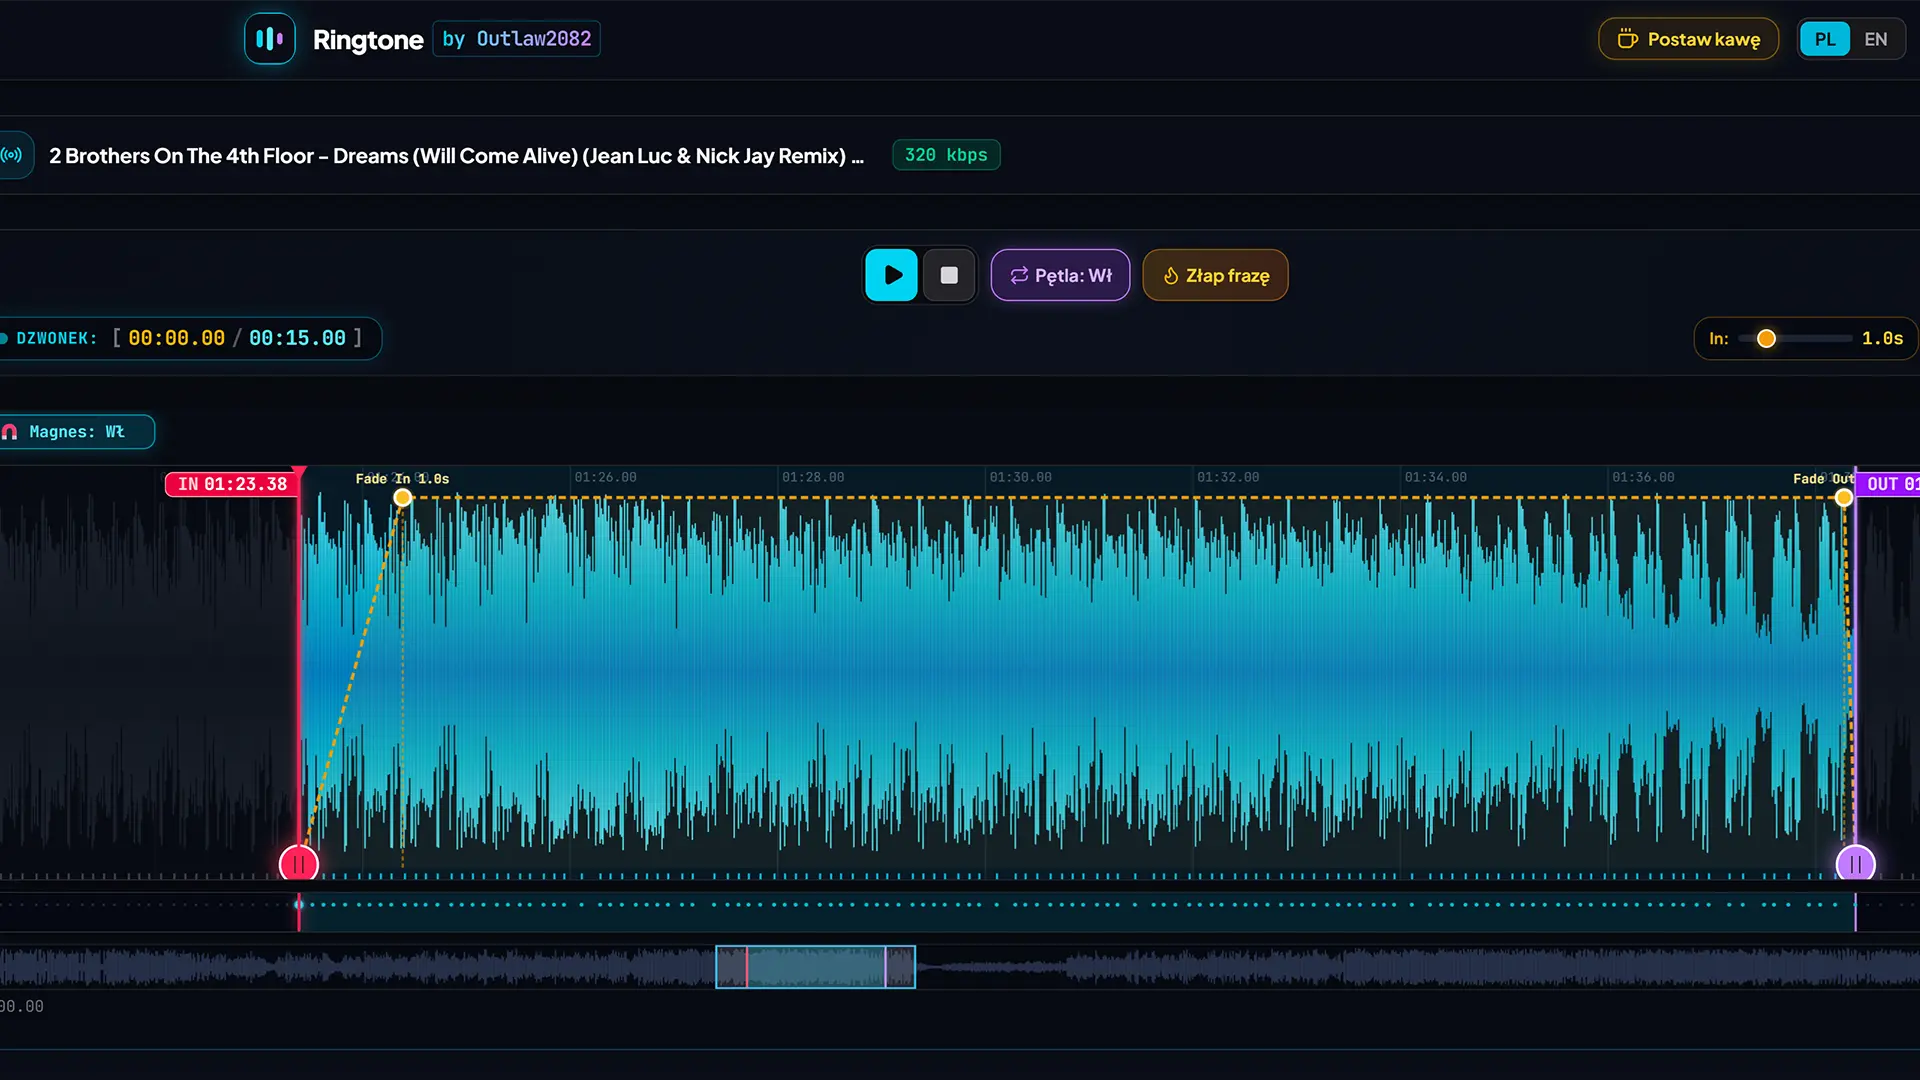Click the Fade In 1.0s label
1920x1080 pixels.
(x=402, y=479)
